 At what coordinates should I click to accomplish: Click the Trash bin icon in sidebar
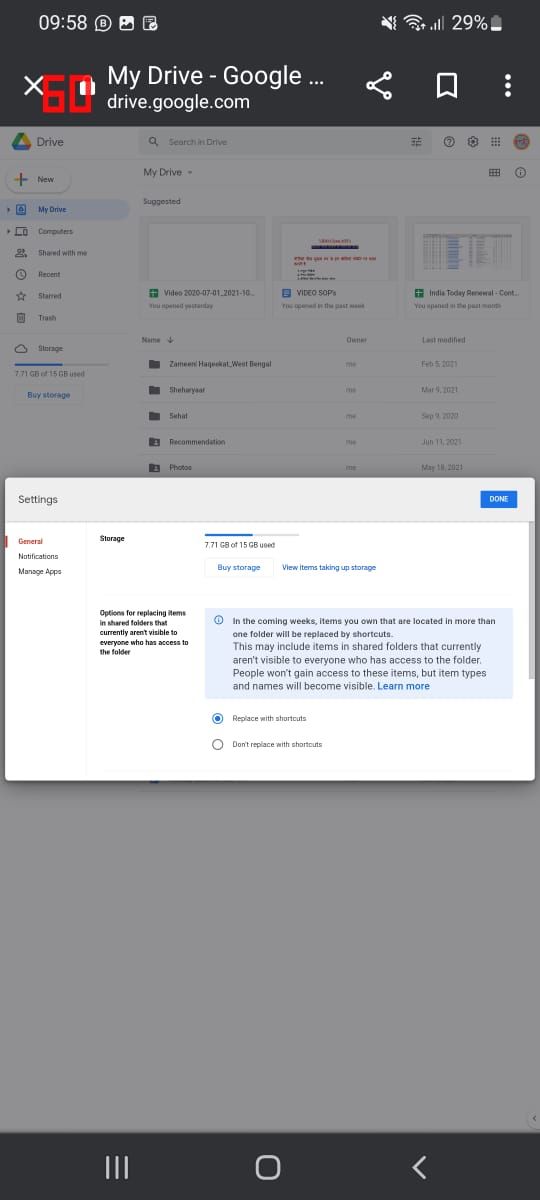click(x=21, y=318)
